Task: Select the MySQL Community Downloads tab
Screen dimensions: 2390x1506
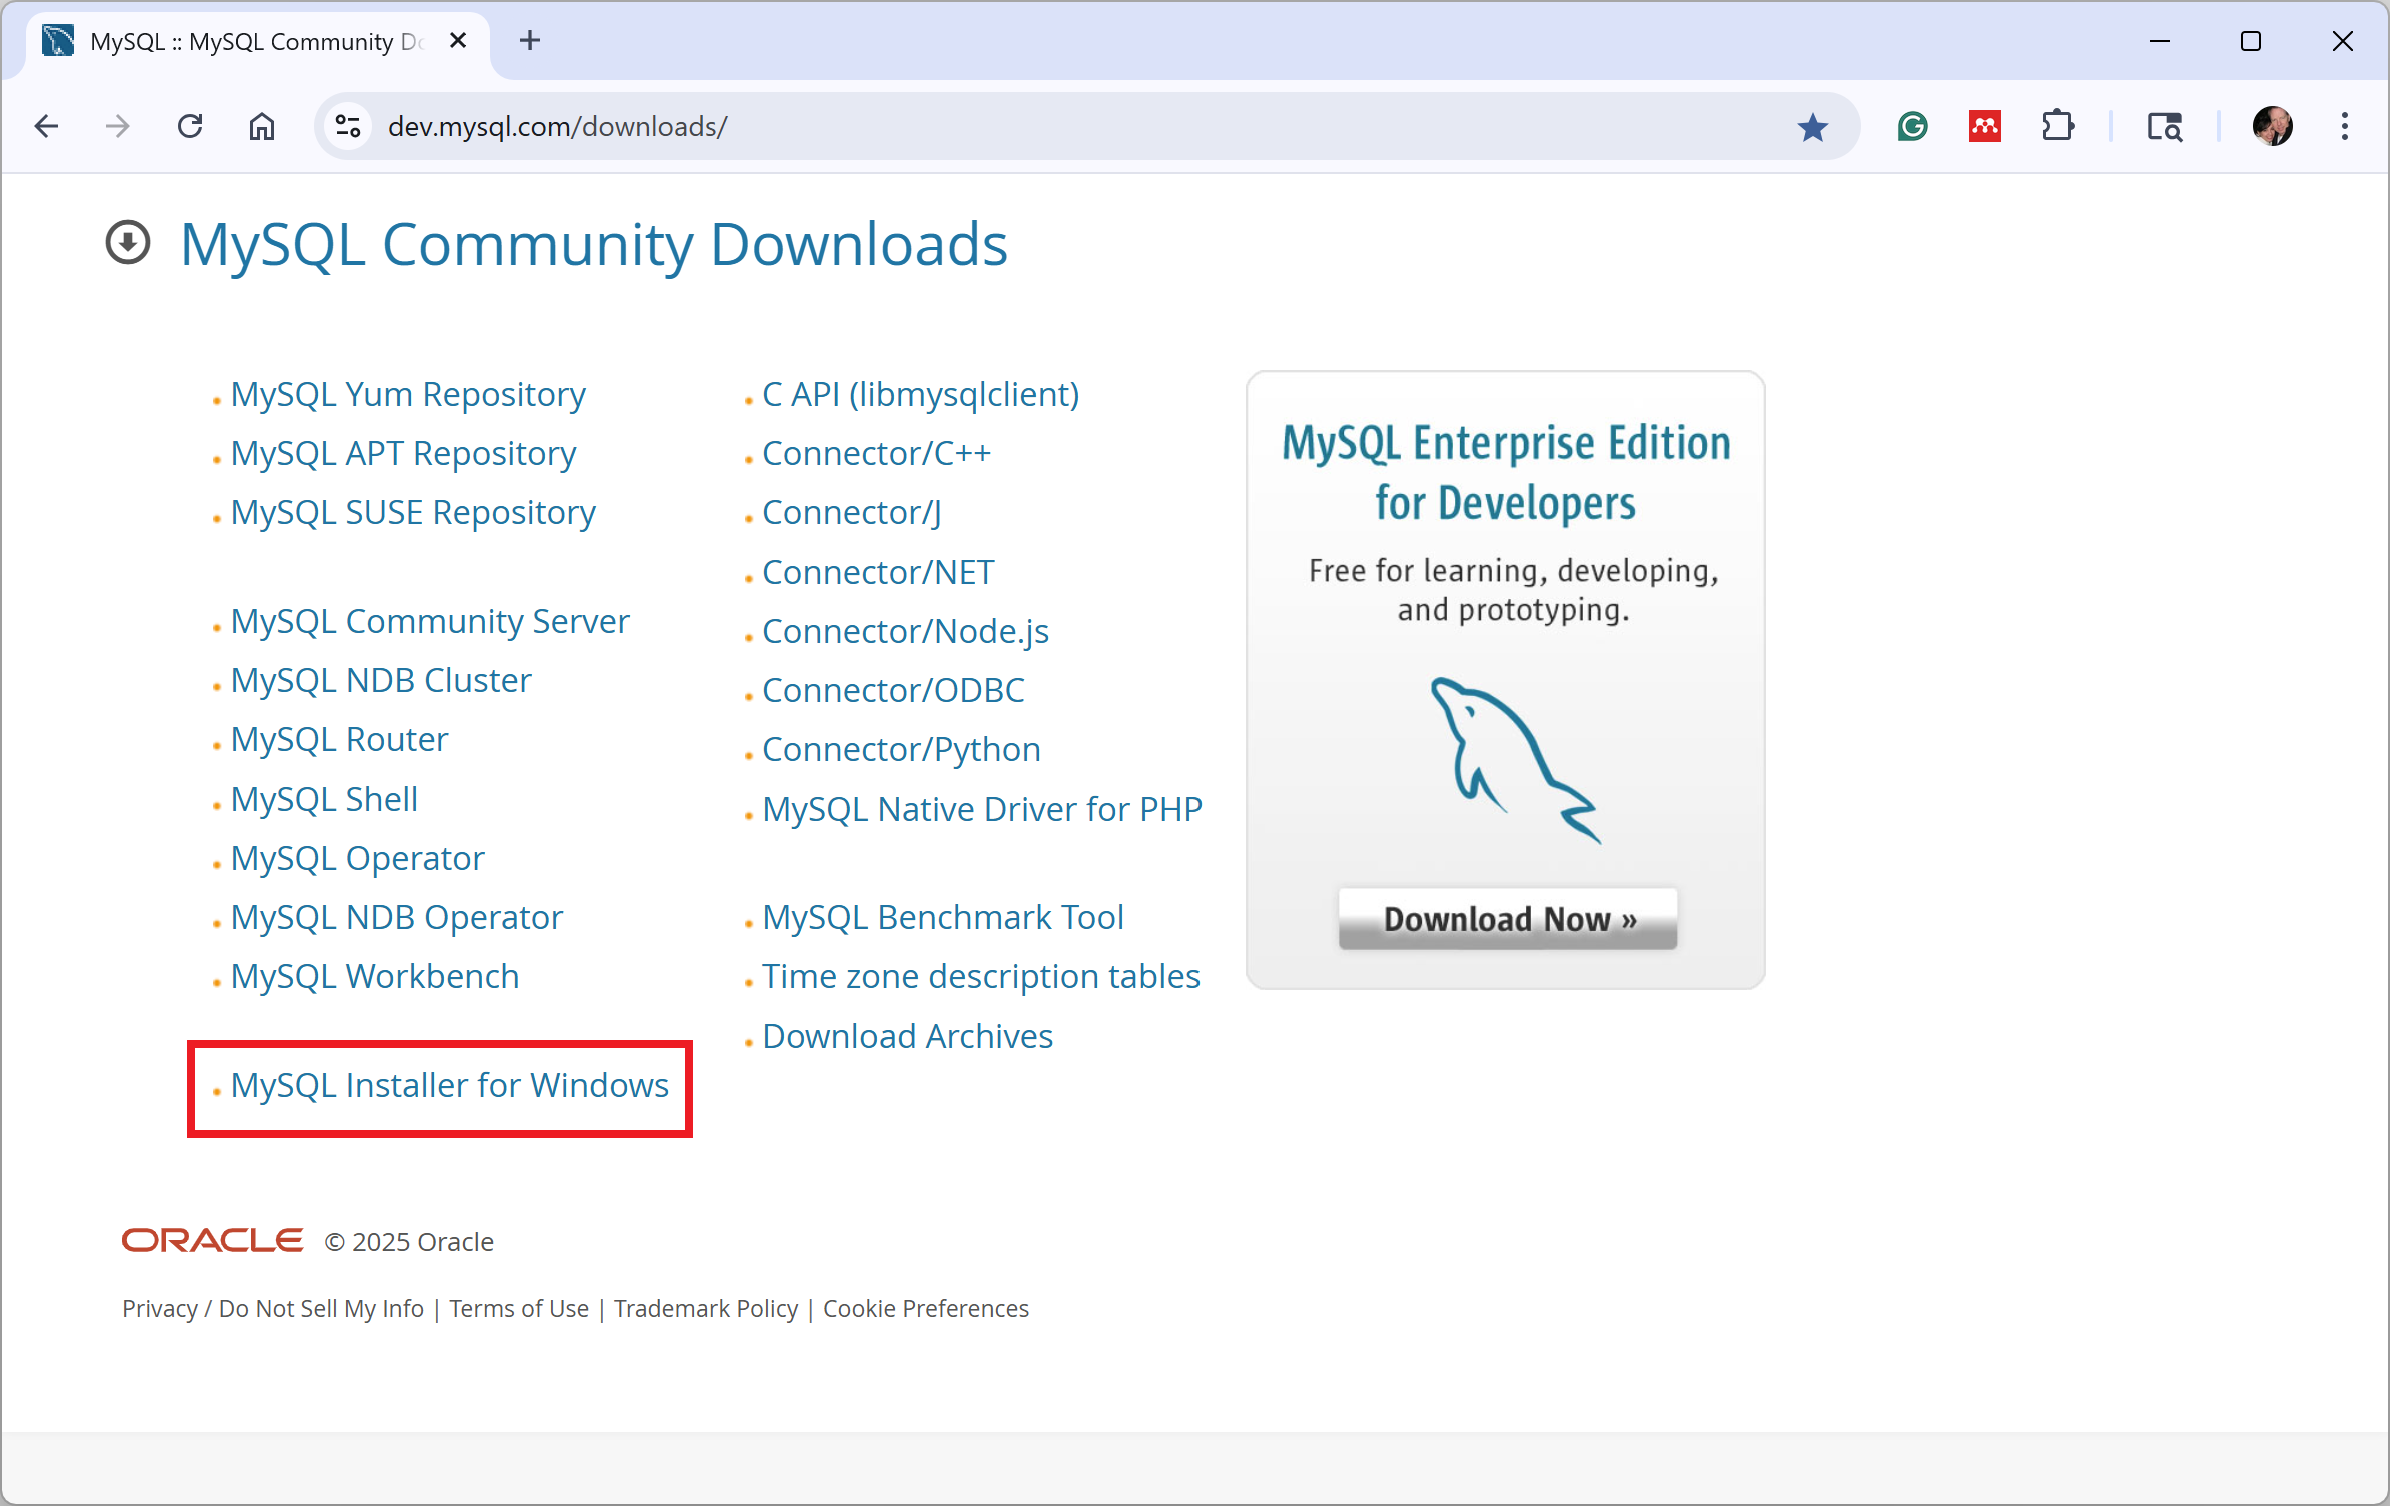Action: [x=257, y=42]
